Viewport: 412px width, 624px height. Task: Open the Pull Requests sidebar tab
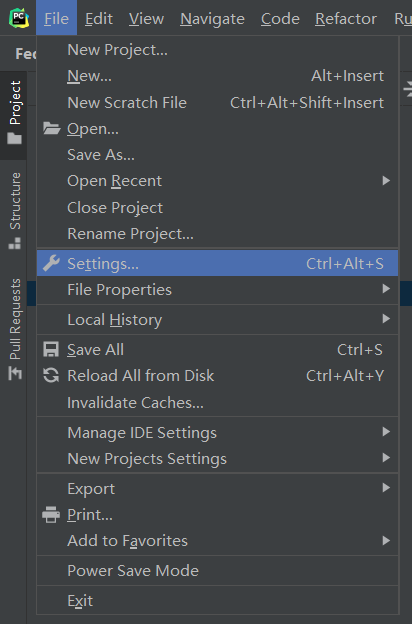coord(15,330)
